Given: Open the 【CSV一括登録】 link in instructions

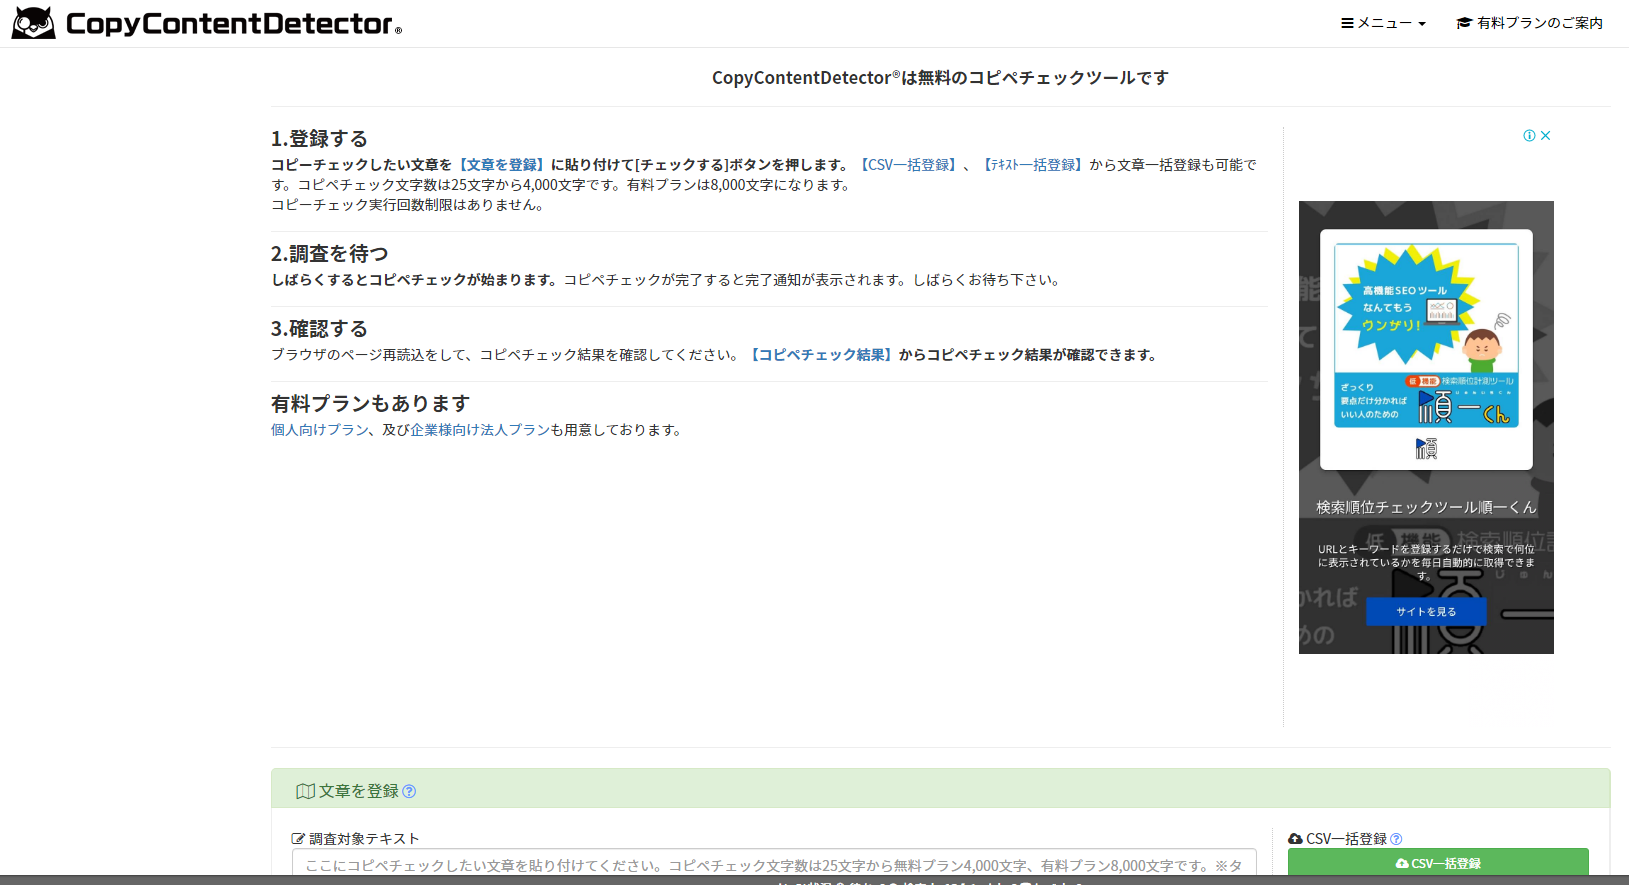Looking at the screenshot, I should pos(909,165).
